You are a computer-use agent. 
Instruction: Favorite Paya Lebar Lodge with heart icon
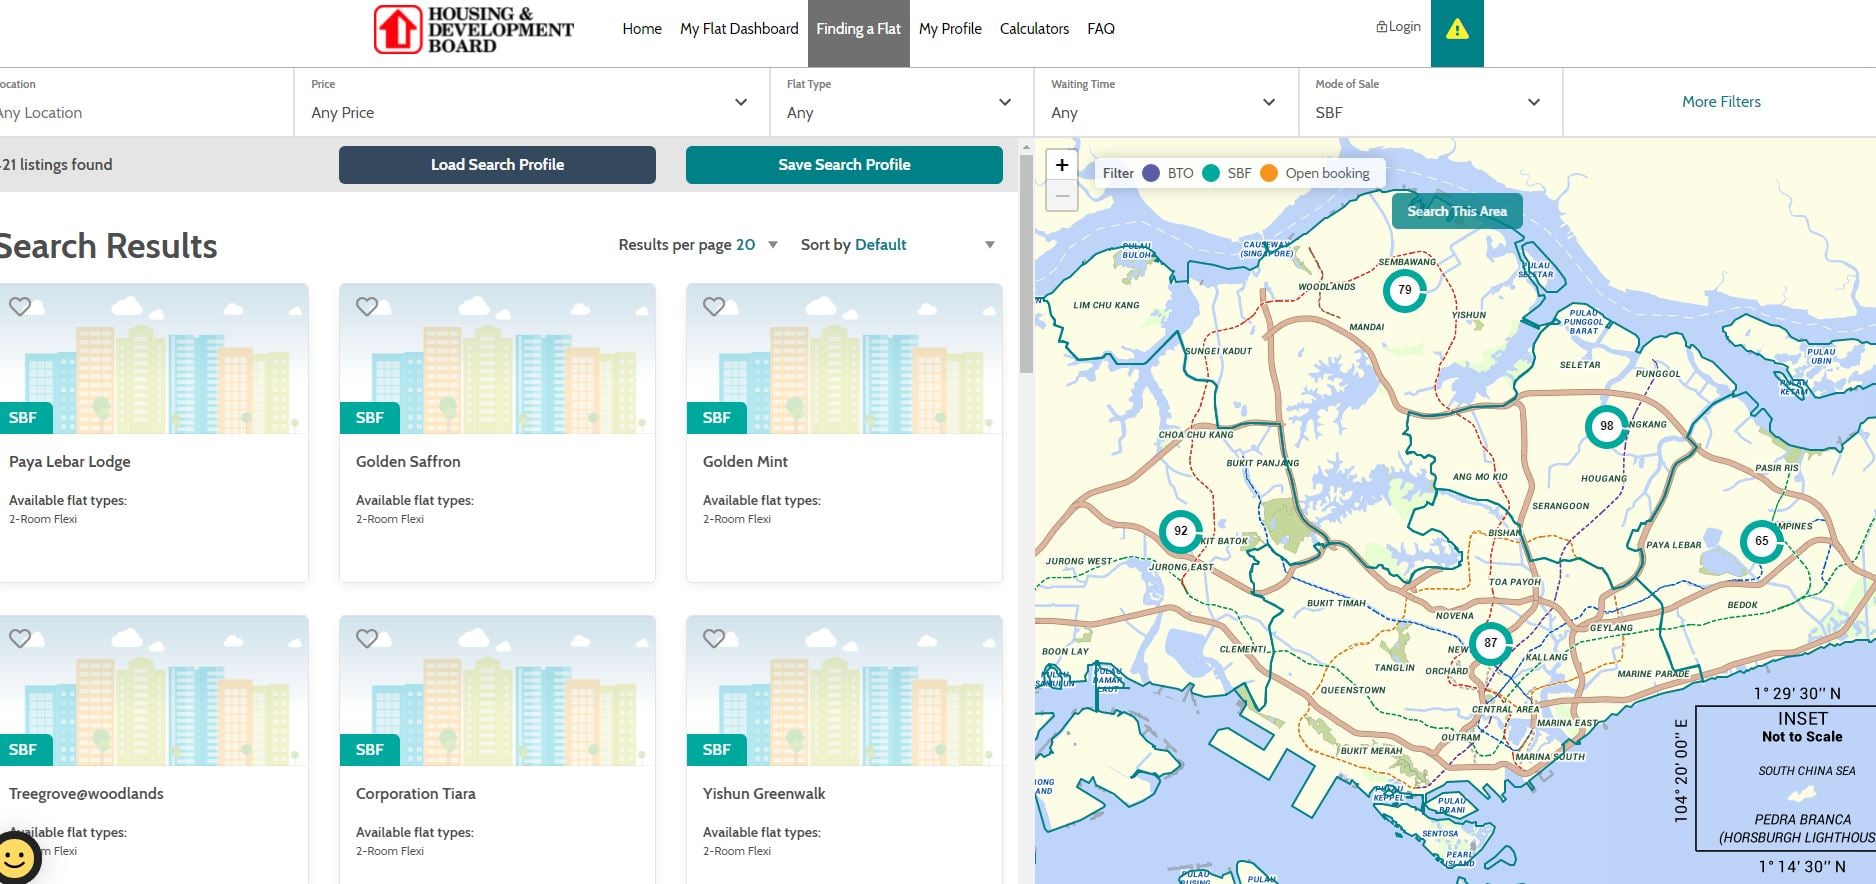pyautogui.click(x=20, y=307)
